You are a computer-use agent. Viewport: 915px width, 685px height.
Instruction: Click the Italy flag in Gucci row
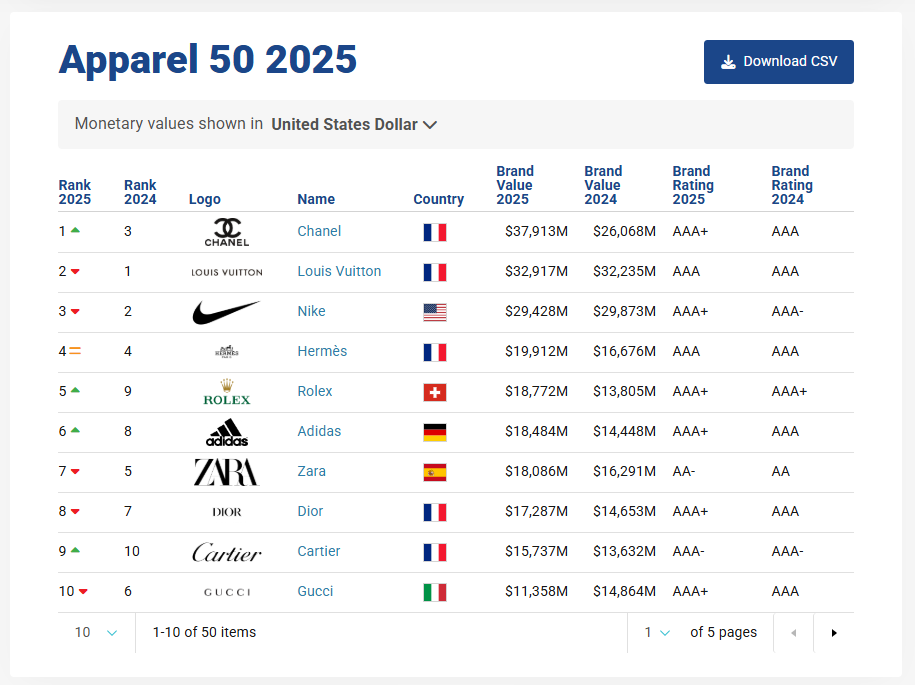434,592
